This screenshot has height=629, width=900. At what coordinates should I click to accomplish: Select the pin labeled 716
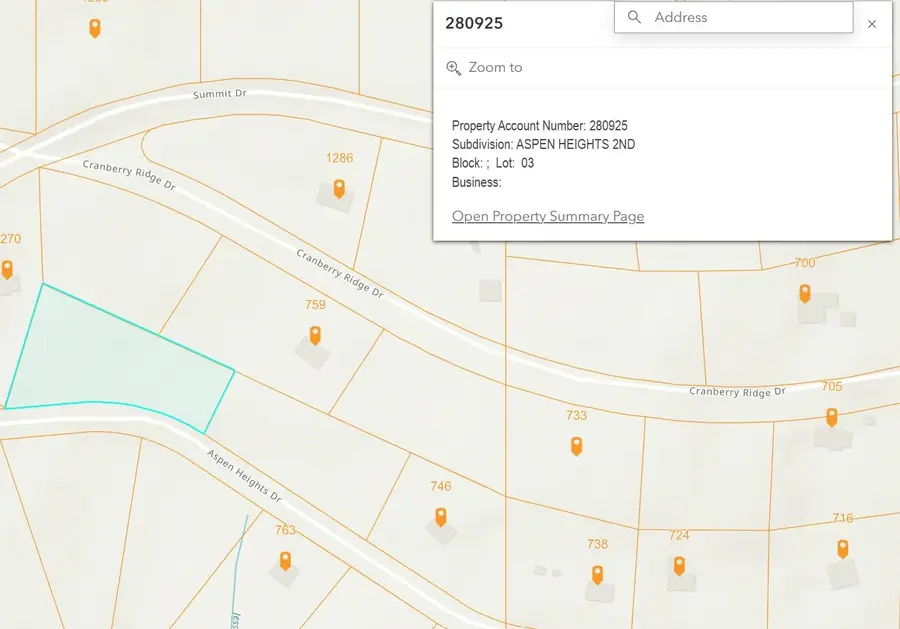pyautogui.click(x=843, y=549)
